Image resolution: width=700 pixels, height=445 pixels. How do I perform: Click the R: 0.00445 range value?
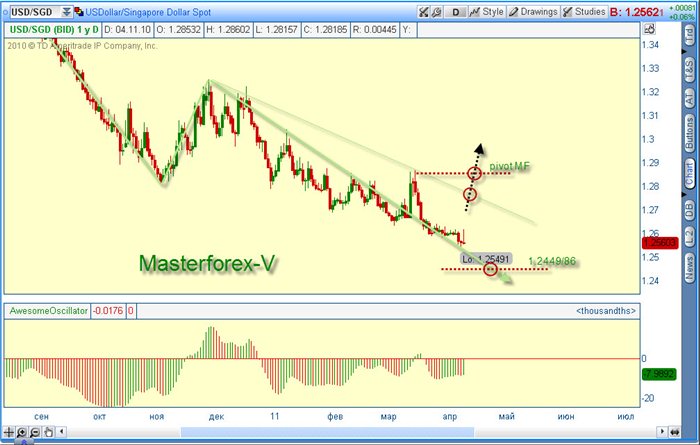[375, 29]
